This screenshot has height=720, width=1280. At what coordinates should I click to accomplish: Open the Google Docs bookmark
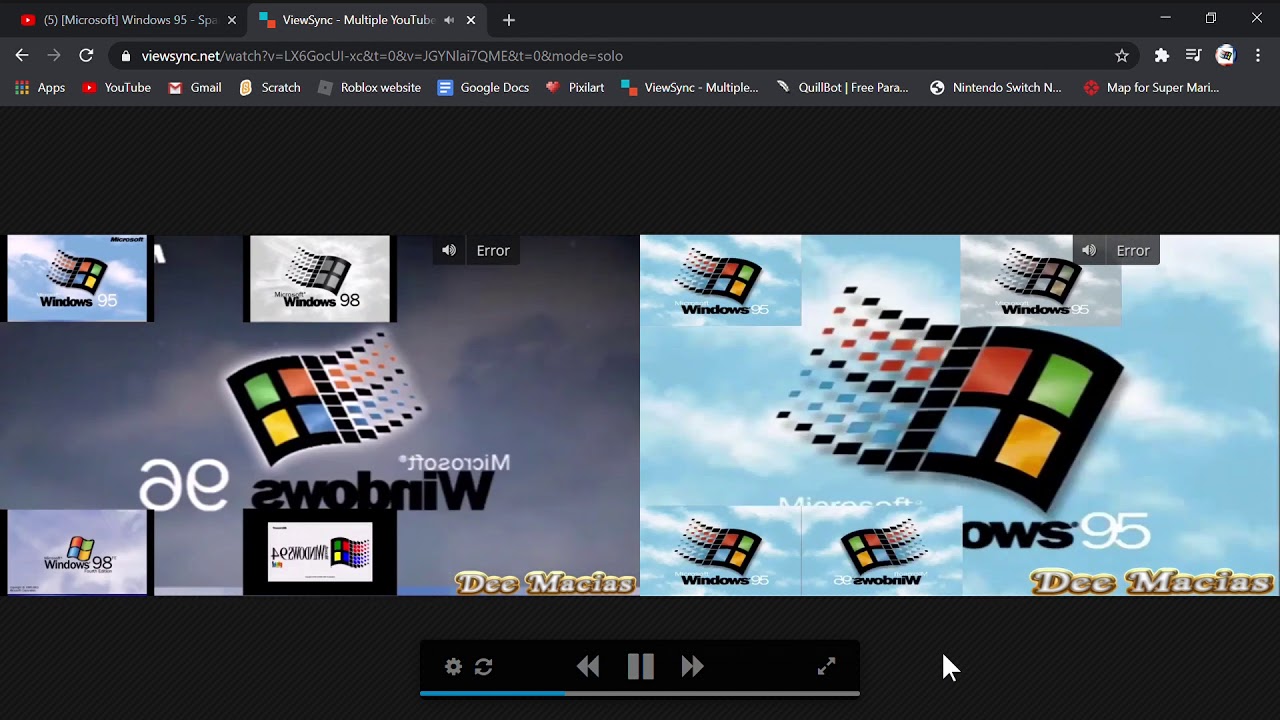[484, 88]
